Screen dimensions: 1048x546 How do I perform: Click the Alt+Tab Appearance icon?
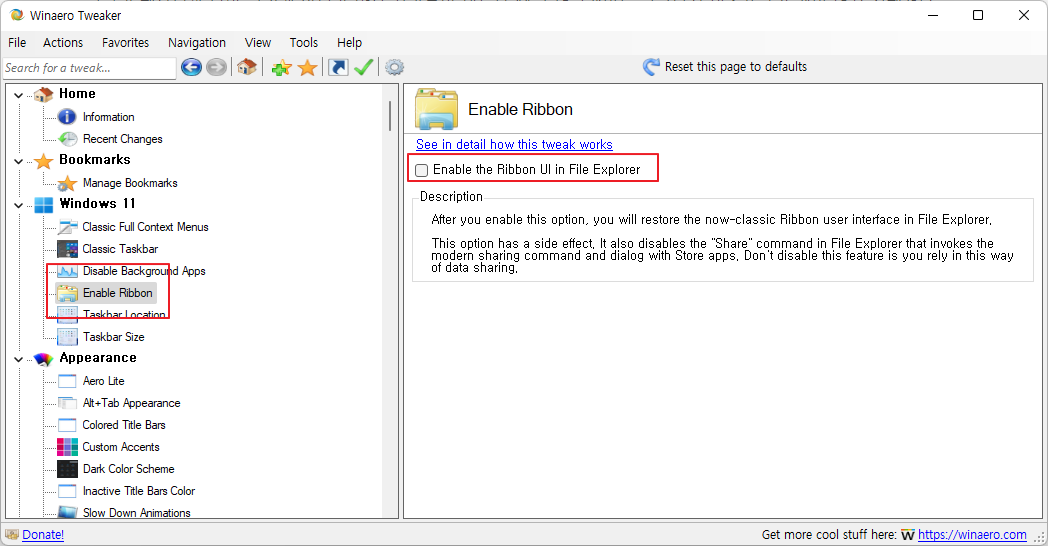(x=68, y=403)
